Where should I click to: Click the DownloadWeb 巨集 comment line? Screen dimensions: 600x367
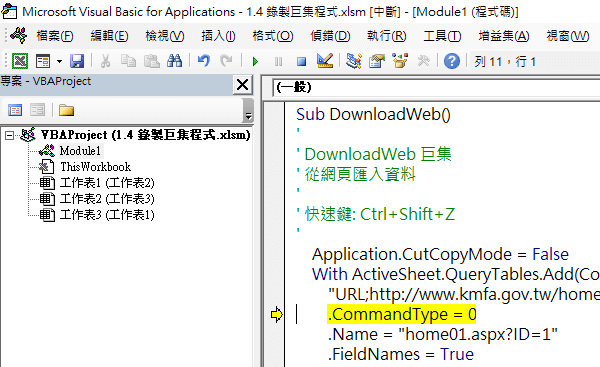pyautogui.click(x=374, y=155)
